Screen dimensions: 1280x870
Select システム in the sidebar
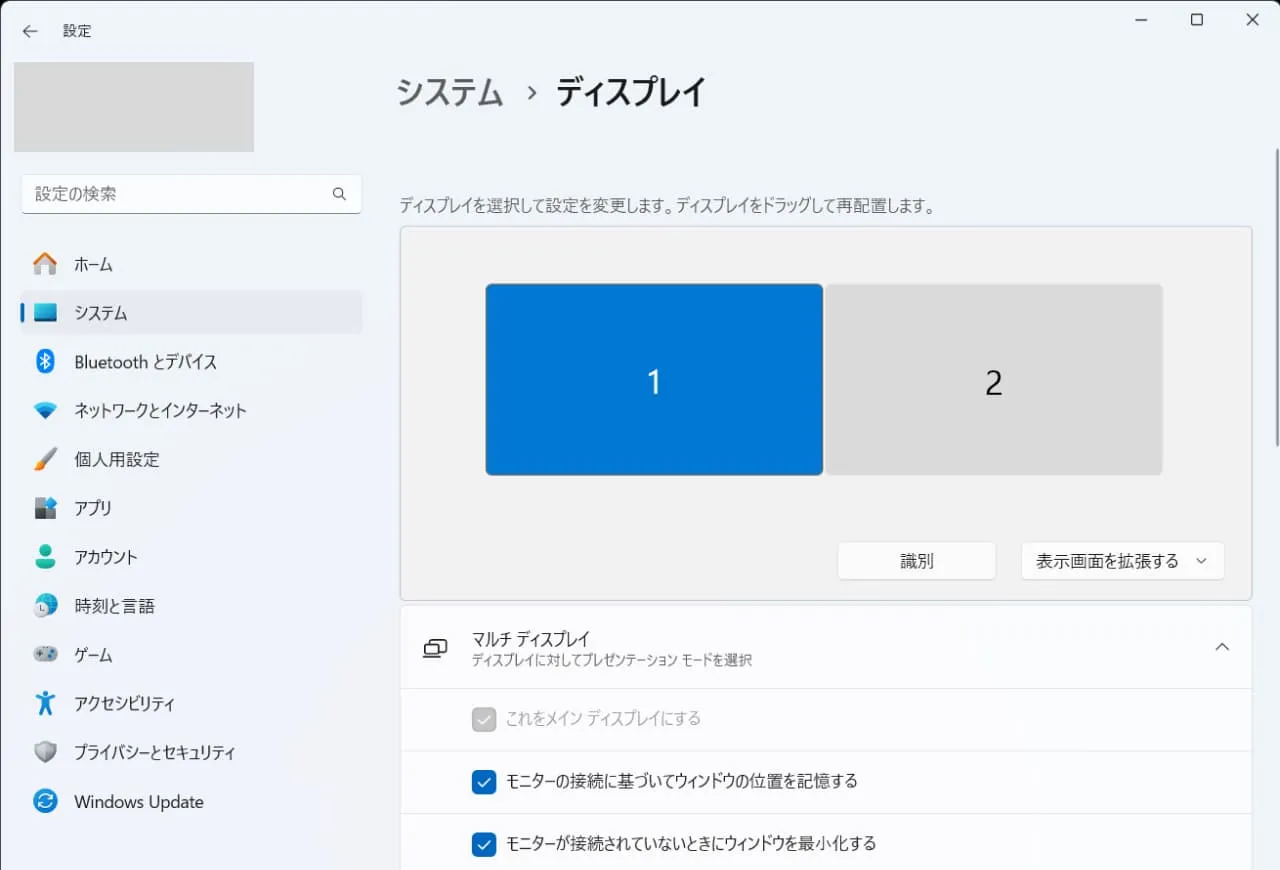(191, 313)
